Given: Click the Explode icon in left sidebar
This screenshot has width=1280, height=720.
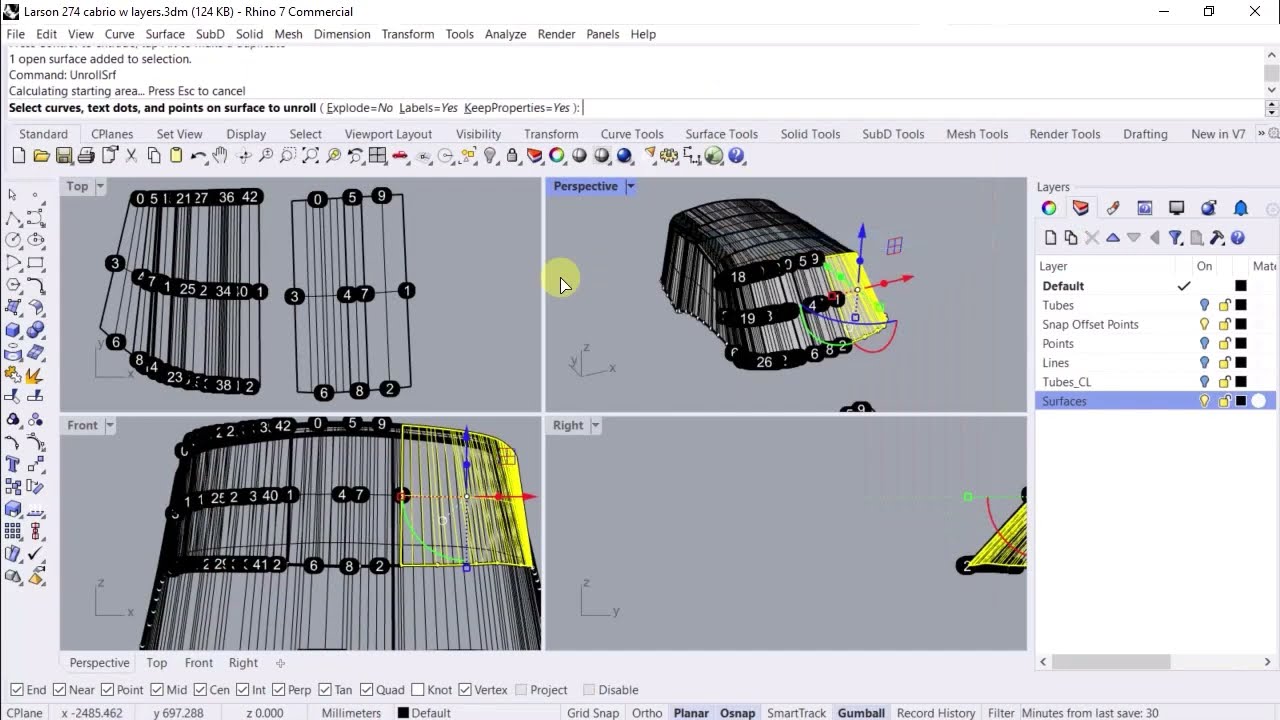Looking at the screenshot, I should [x=35, y=375].
